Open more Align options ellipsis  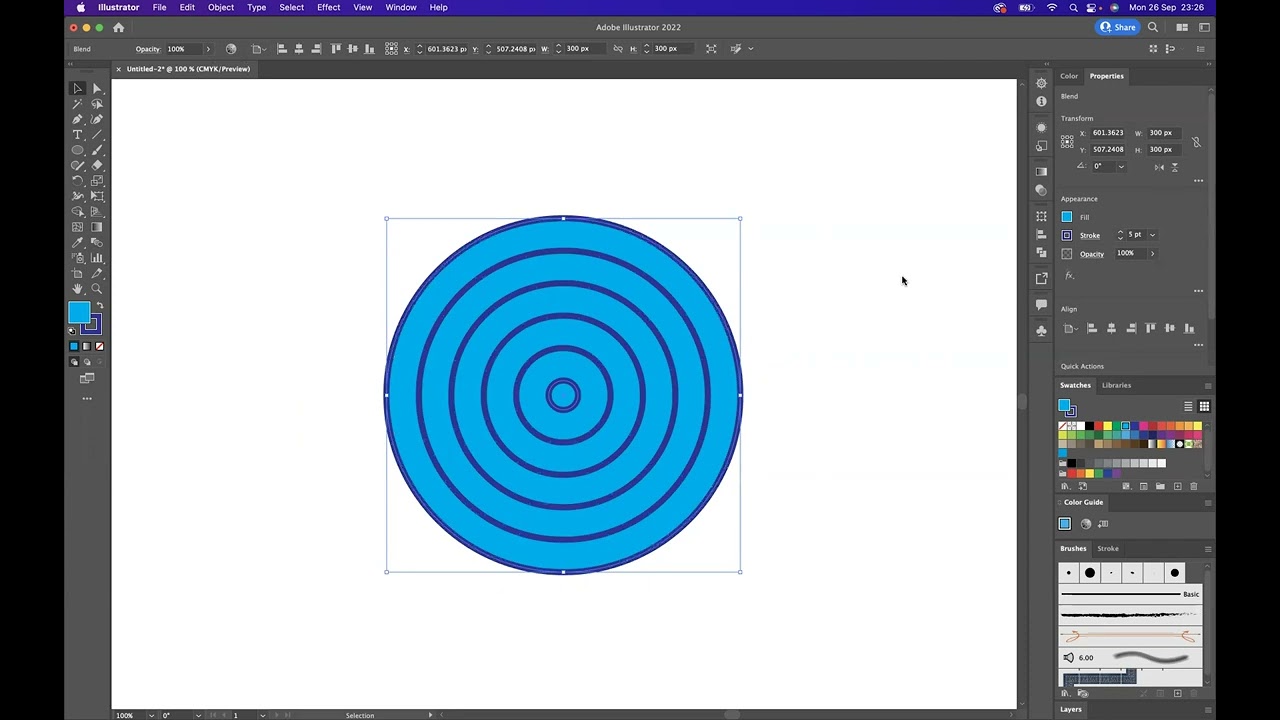(x=1198, y=345)
